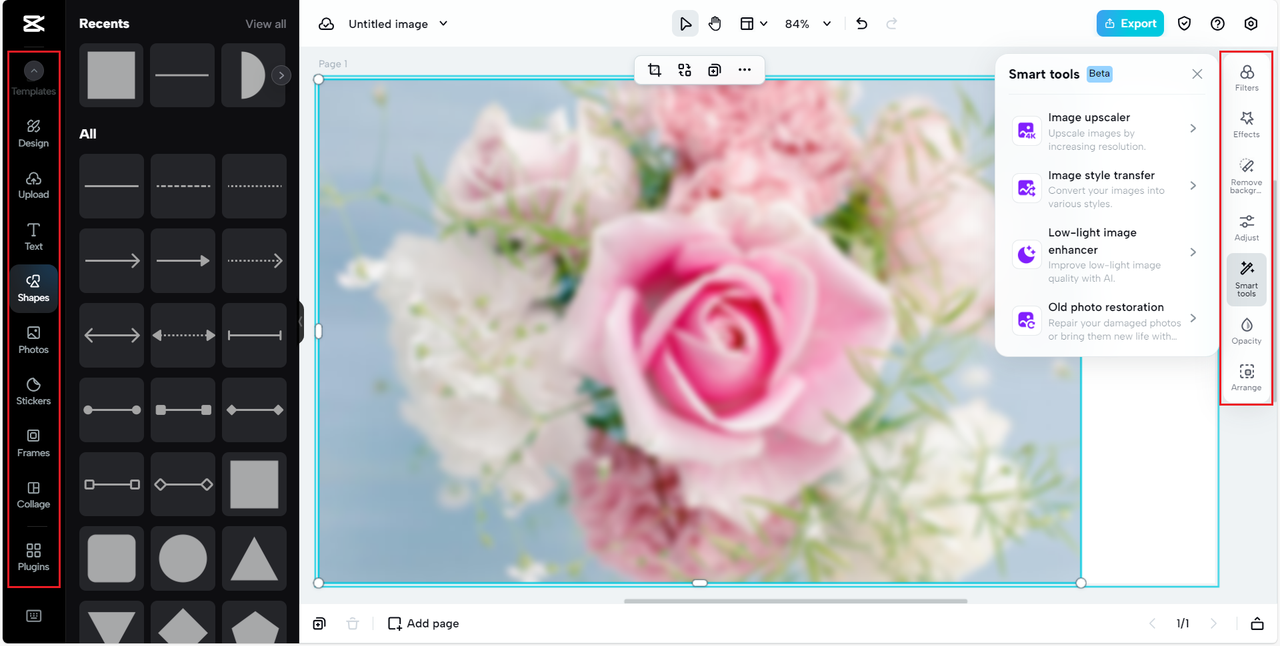The image size is (1280, 646).
Task: Open the Upload panel
Action: click(x=33, y=185)
